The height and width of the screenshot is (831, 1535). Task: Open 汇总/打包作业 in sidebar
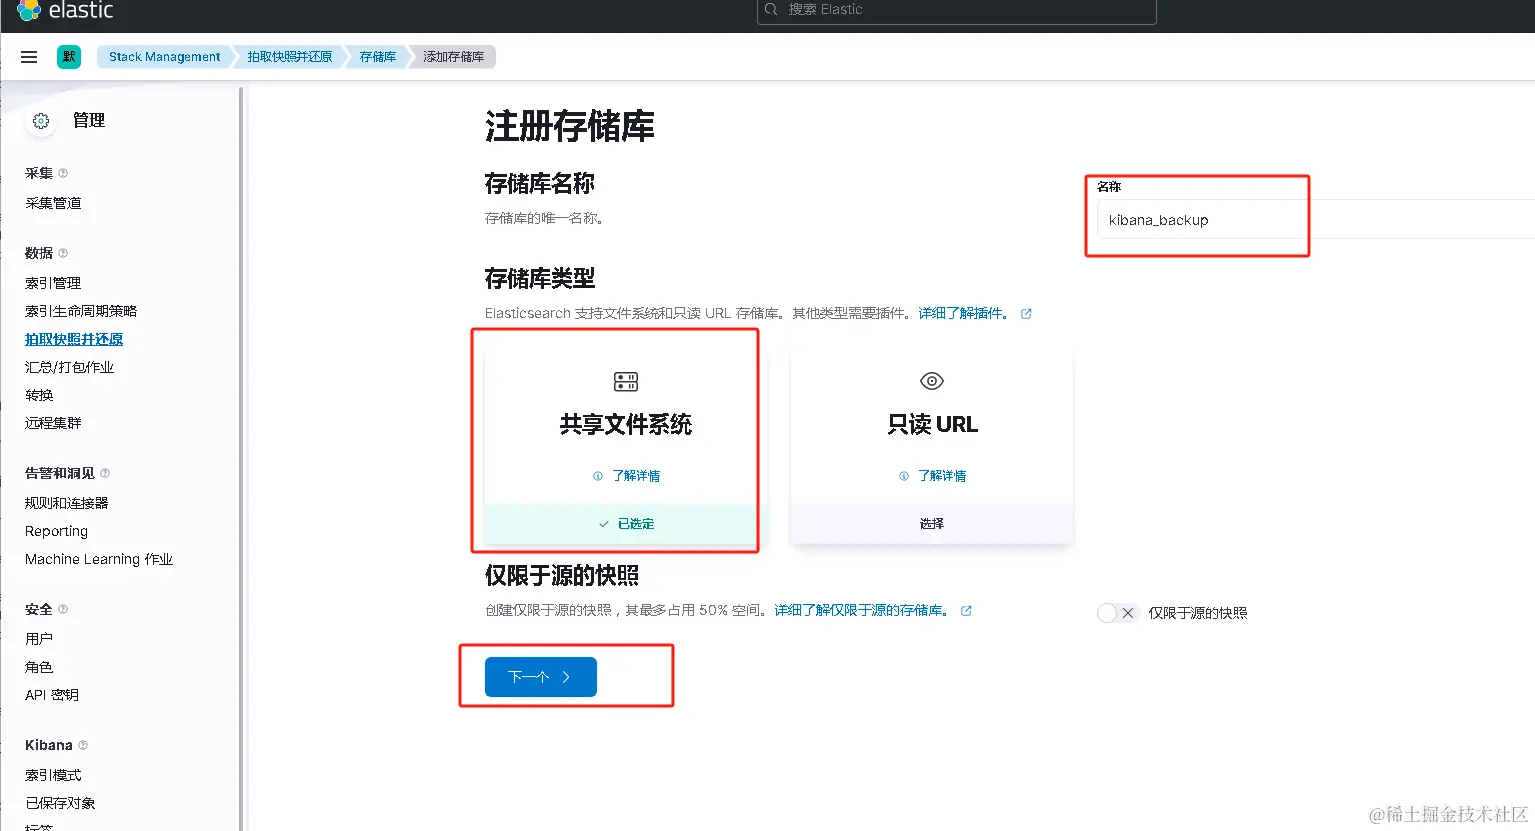point(69,367)
